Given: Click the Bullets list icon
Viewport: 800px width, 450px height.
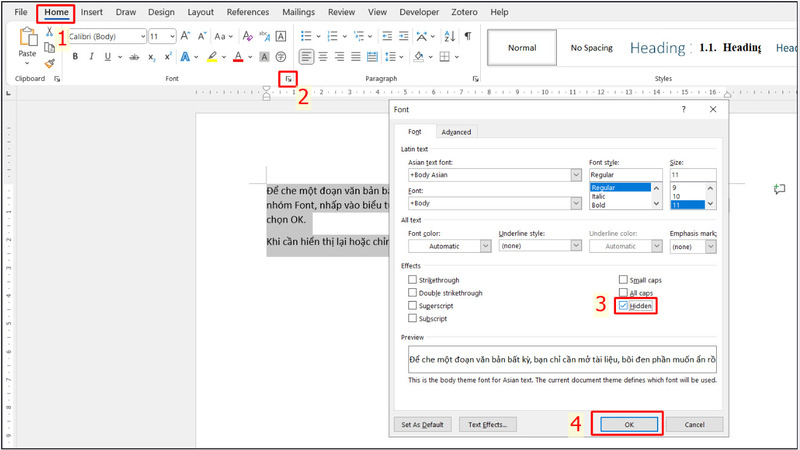Looking at the screenshot, I should click(308, 35).
